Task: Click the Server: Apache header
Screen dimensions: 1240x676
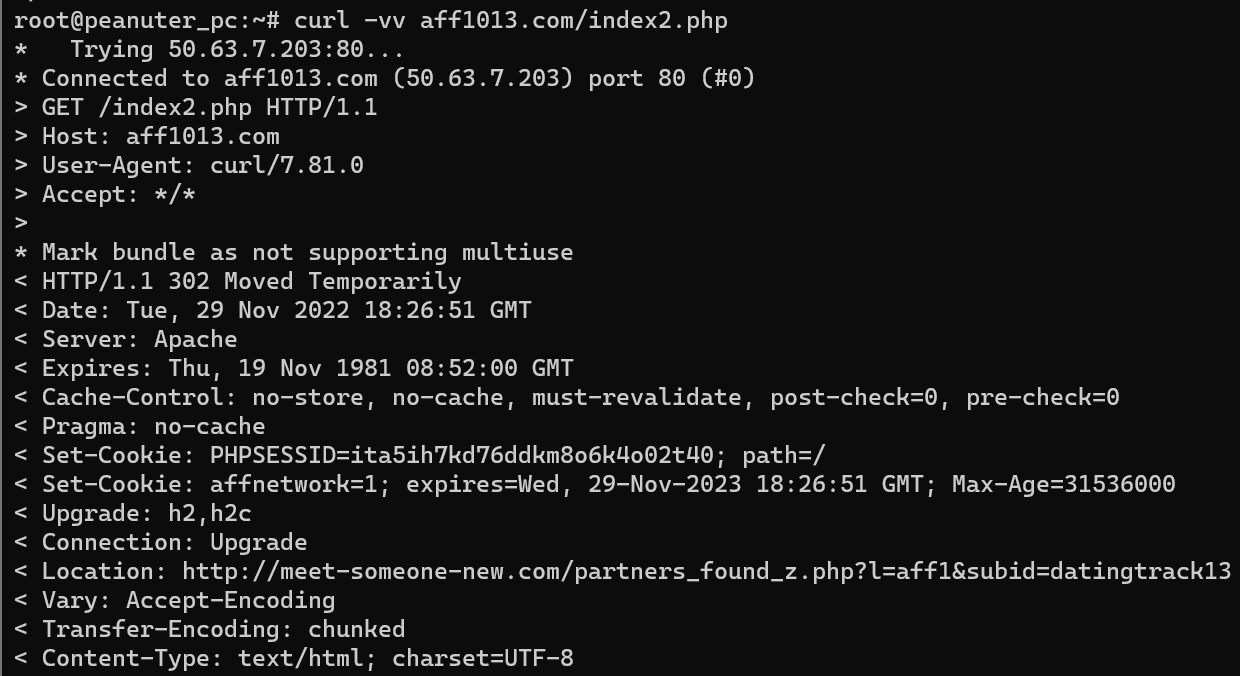Action: 139,339
